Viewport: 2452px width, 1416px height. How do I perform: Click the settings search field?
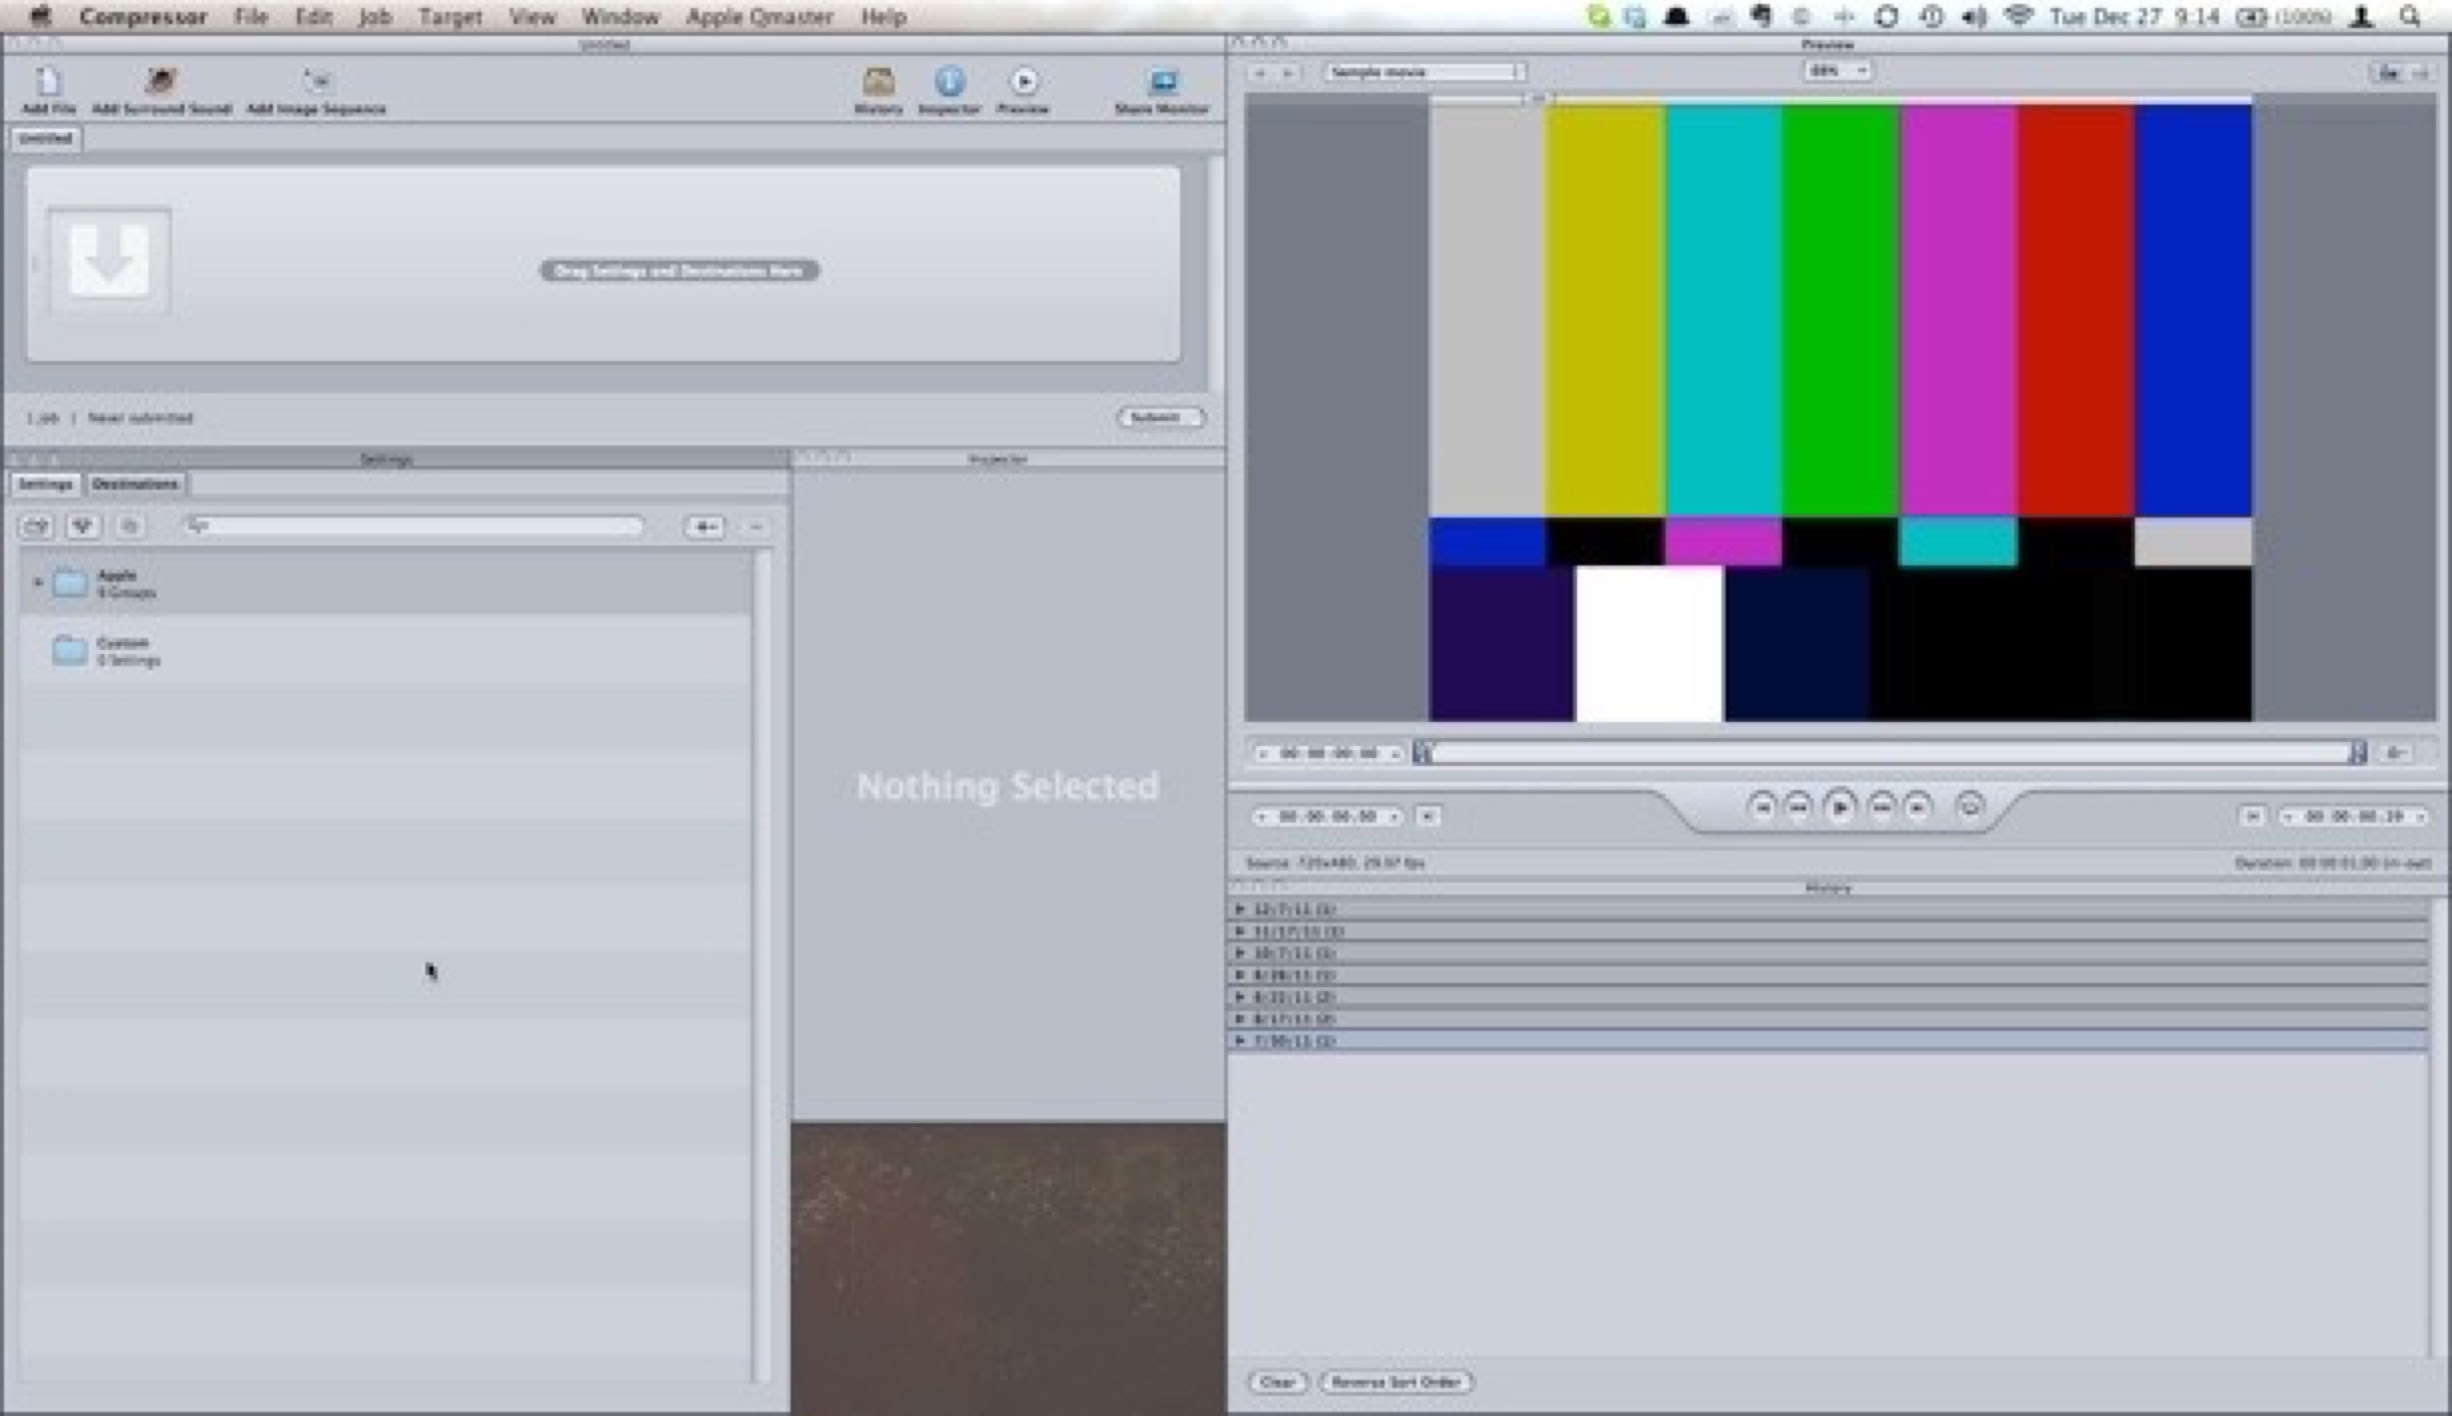(x=415, y=526)
